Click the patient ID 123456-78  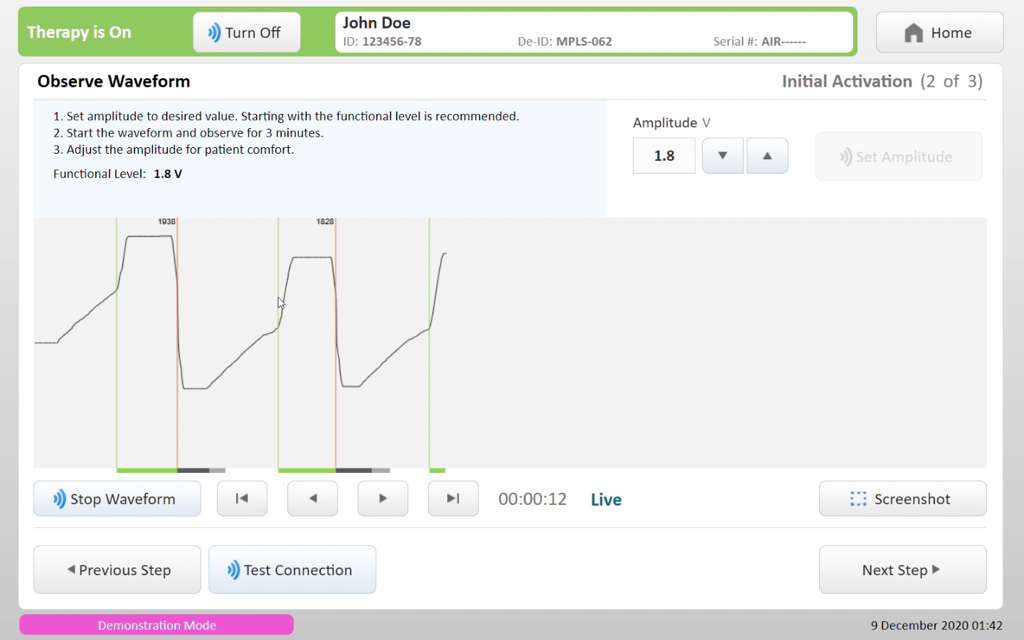(391, 42)
